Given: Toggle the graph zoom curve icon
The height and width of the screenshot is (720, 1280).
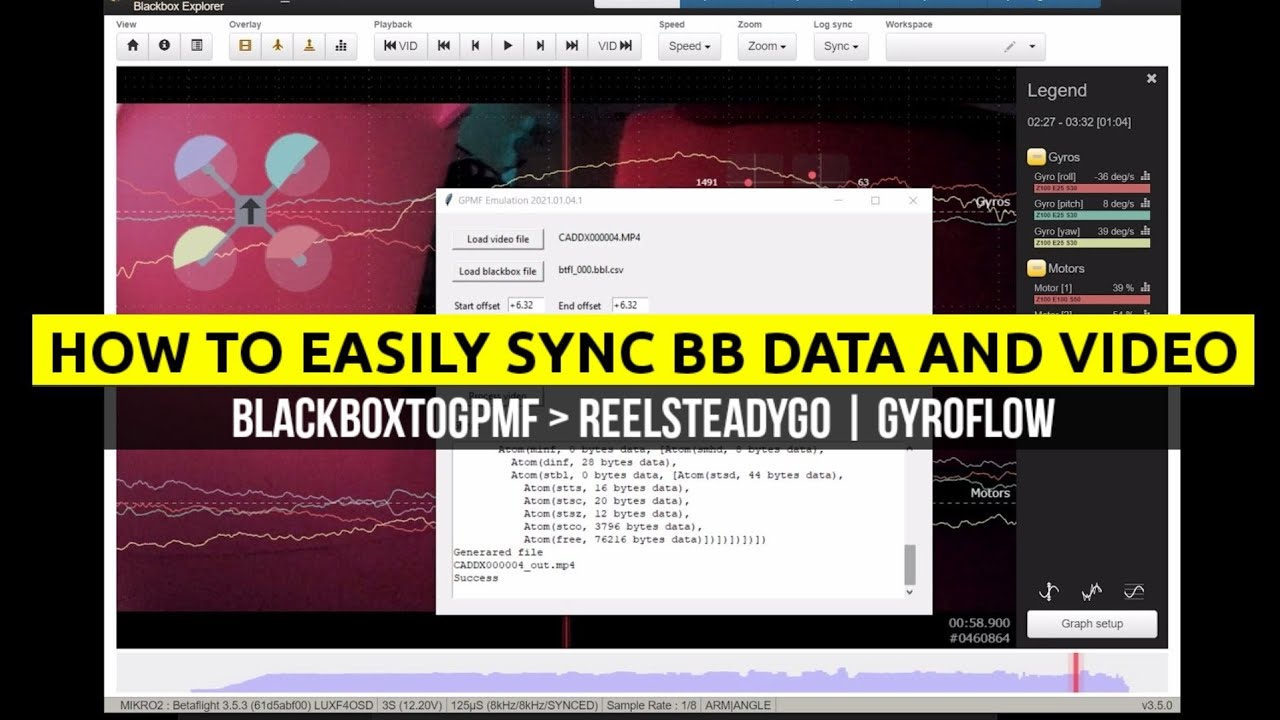Looking at the screenshot, I should (1049, 592).
